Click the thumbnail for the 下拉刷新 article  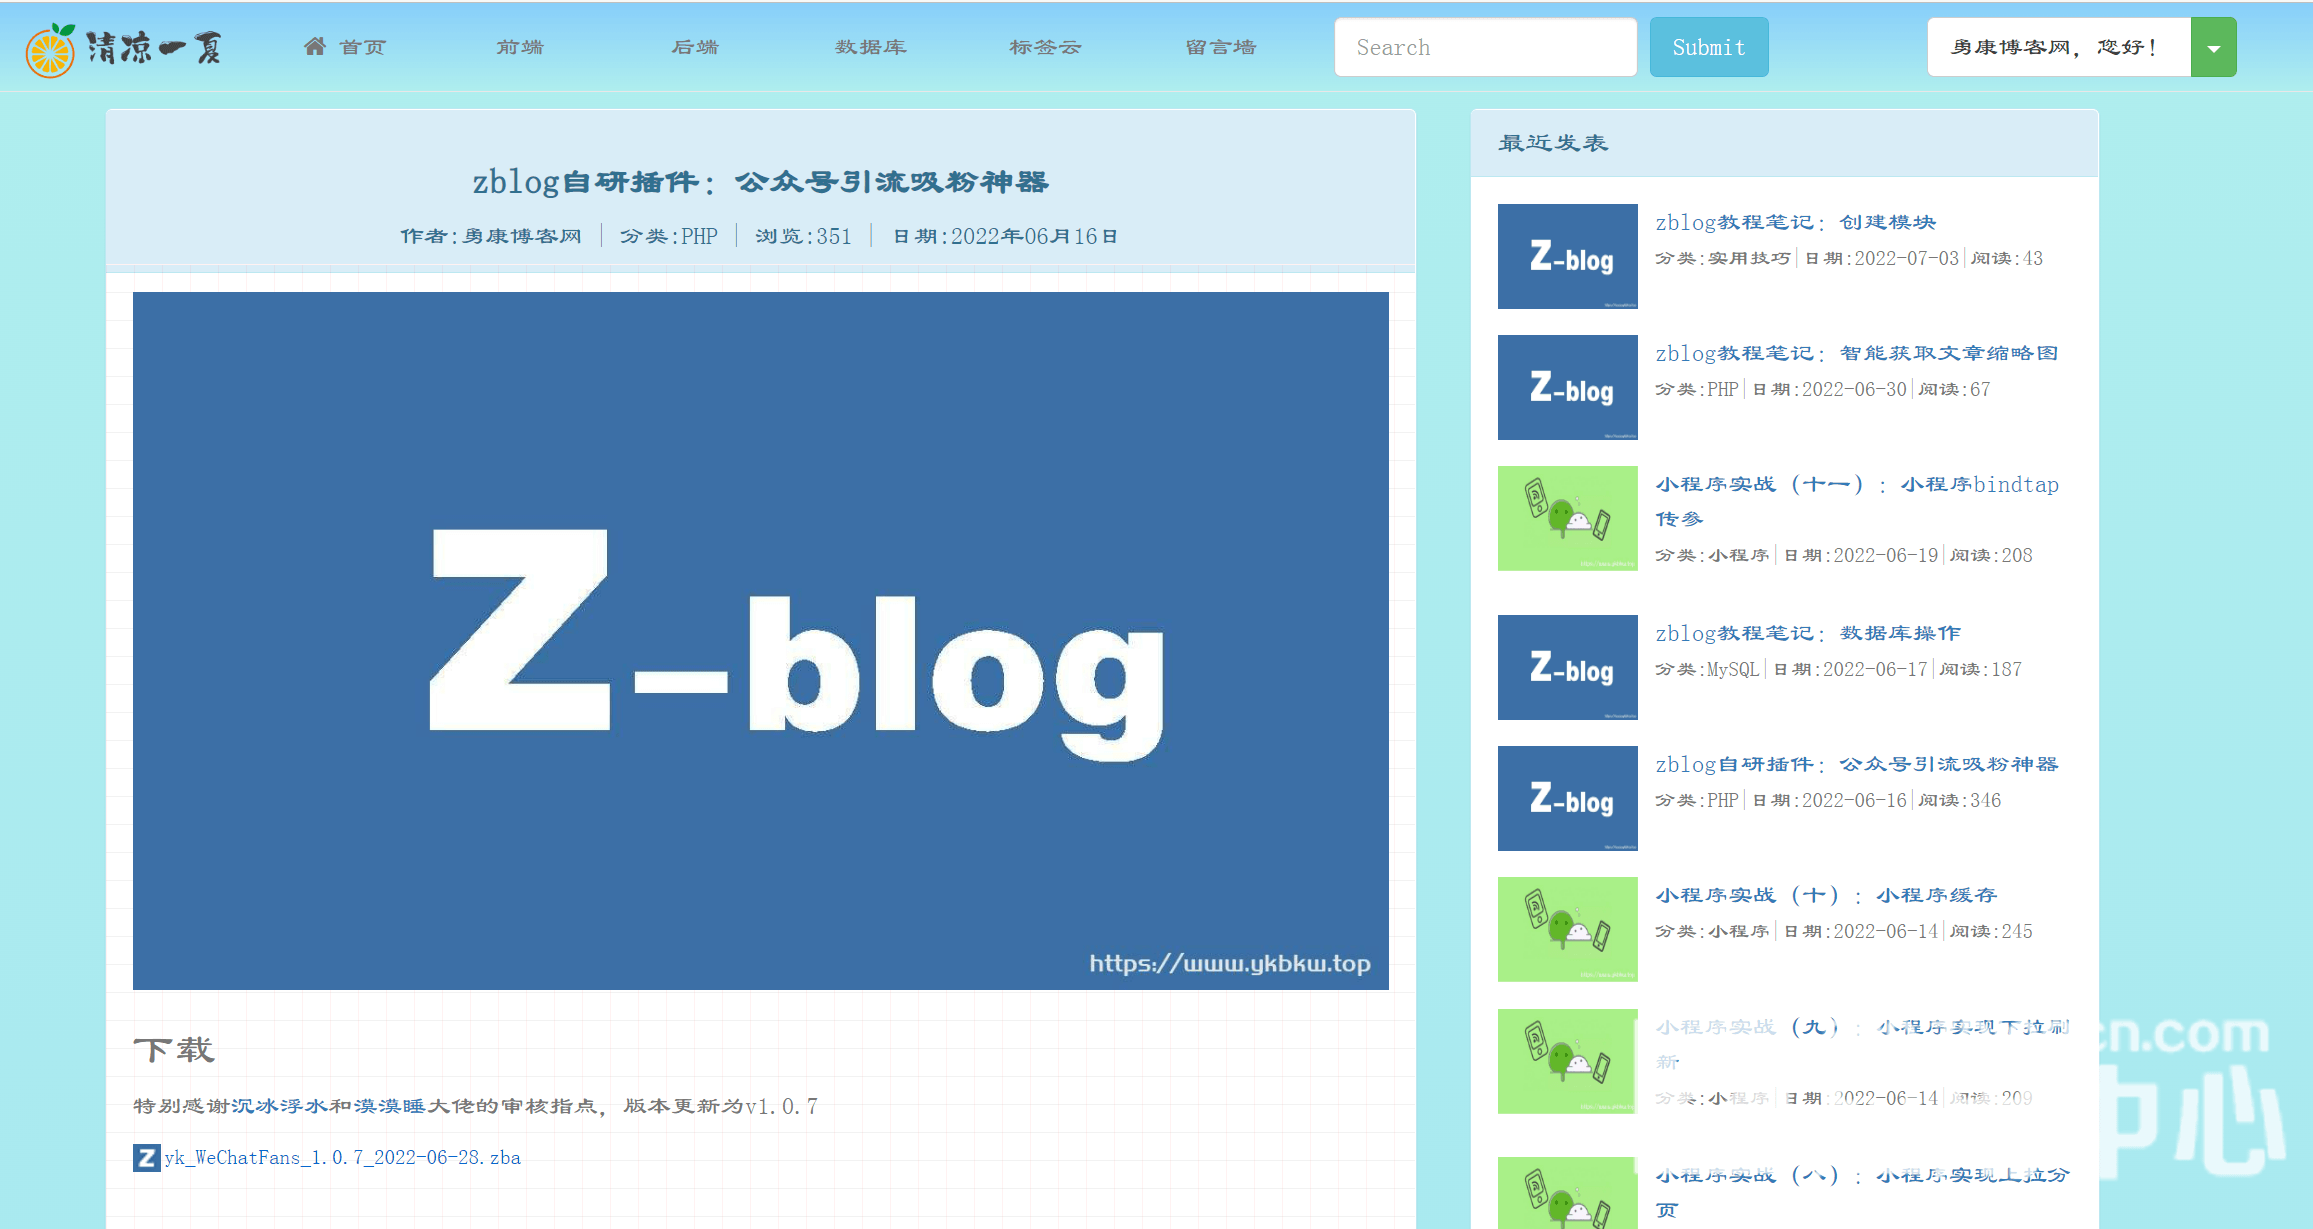pos(1567,1061)
